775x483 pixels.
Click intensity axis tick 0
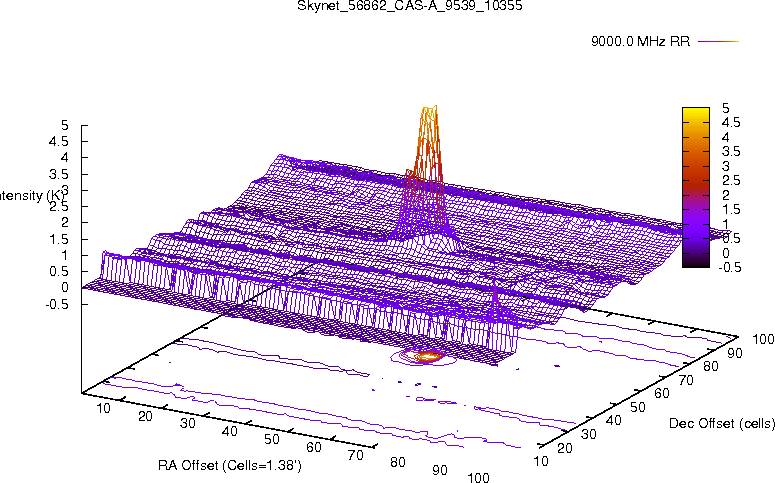[x=64, y=288]
